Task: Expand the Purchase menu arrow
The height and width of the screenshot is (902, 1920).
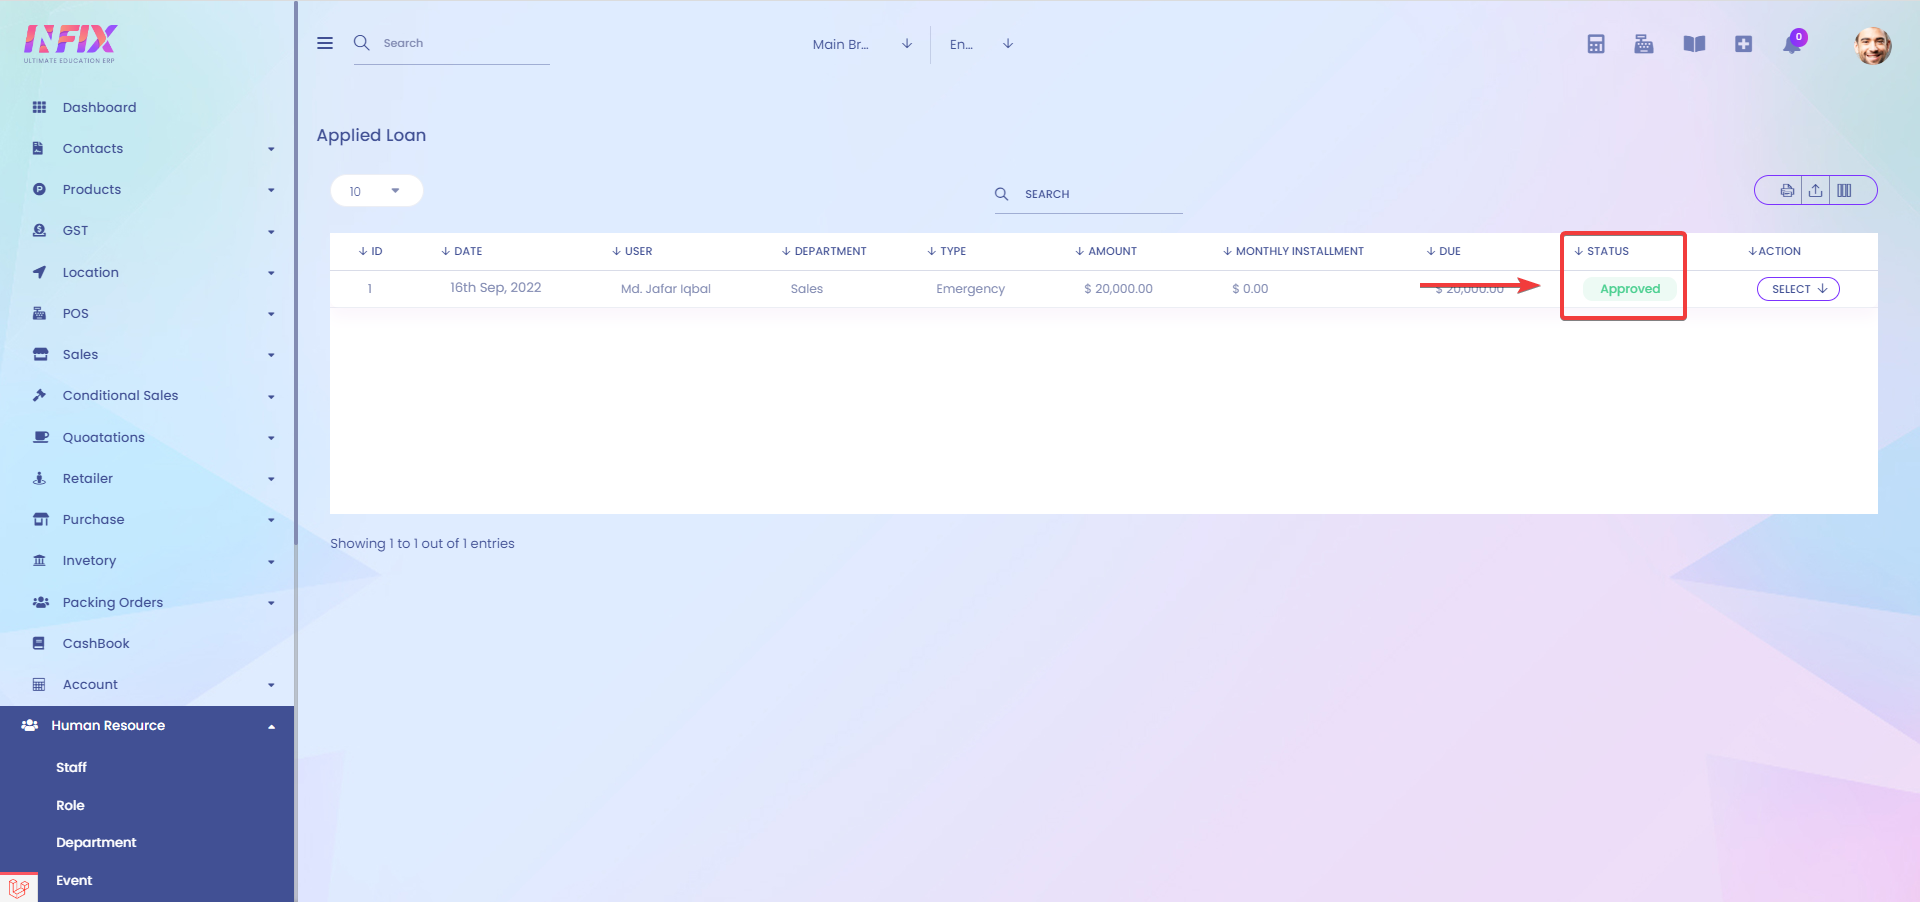Action: click(271, 520)
